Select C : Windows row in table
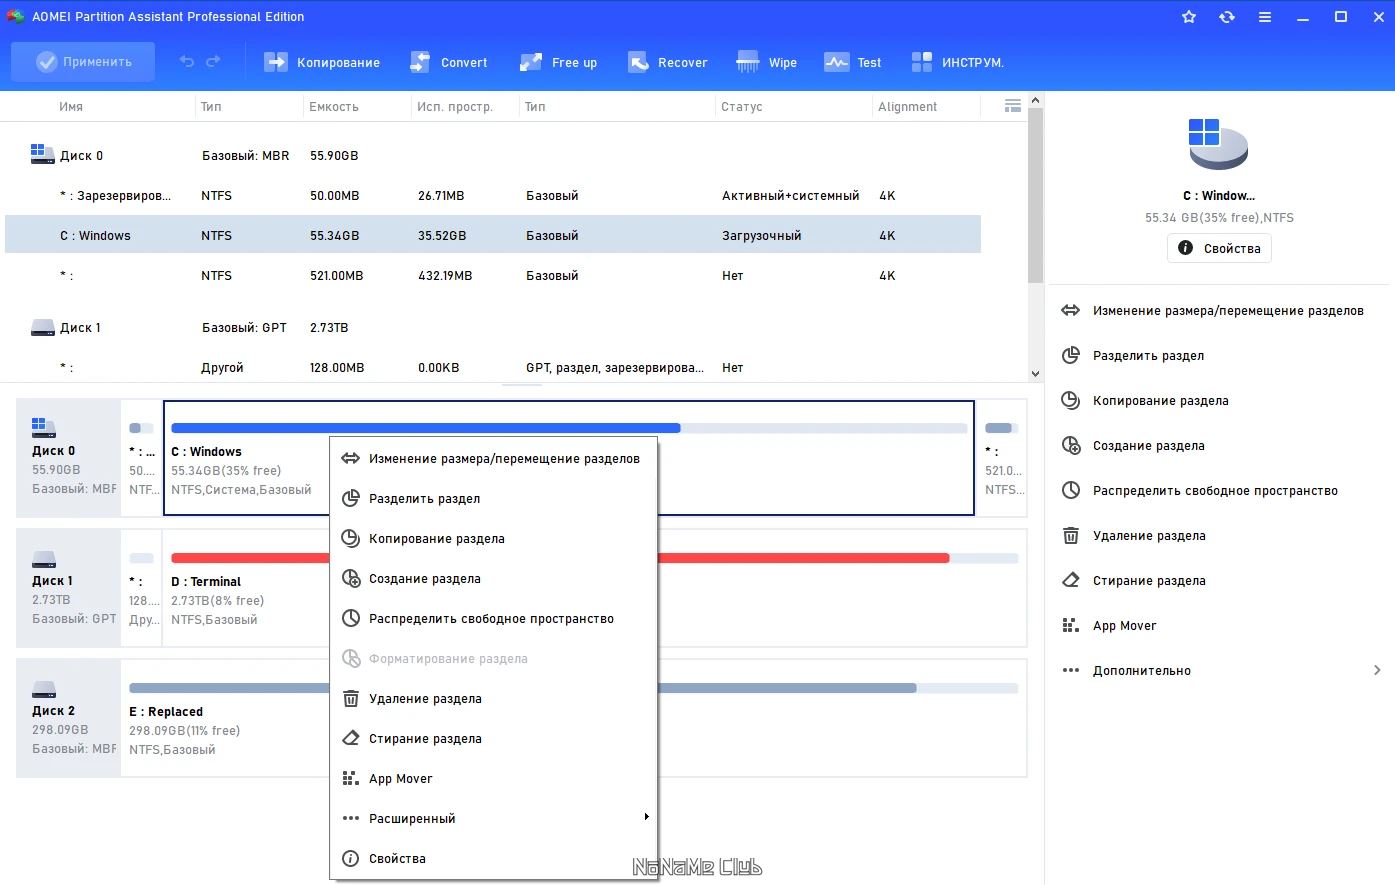 [493, 236]
